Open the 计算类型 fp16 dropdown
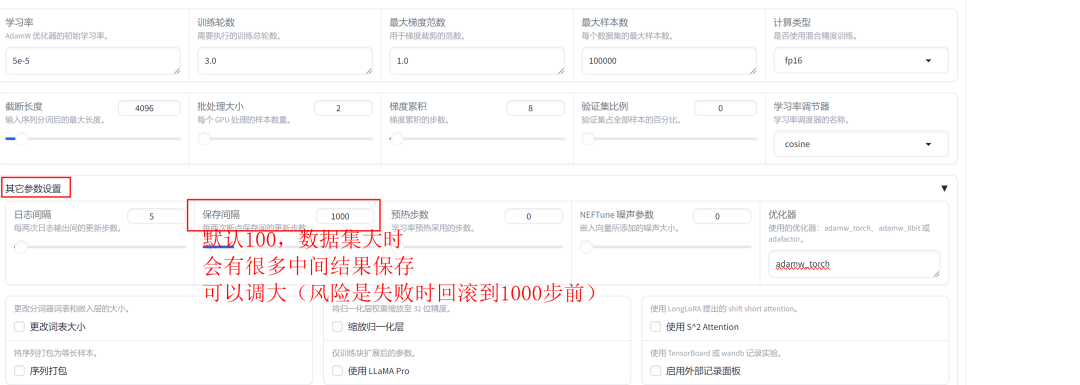Image resolution: width=1080 pixels, height=385 pixels. (861, 61)
